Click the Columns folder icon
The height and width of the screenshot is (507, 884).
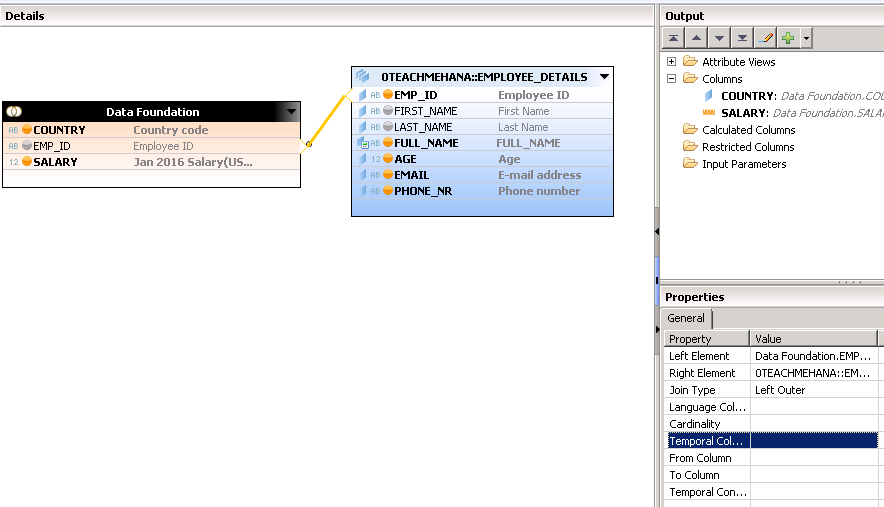pyautogui.click(x=690, y=78)
